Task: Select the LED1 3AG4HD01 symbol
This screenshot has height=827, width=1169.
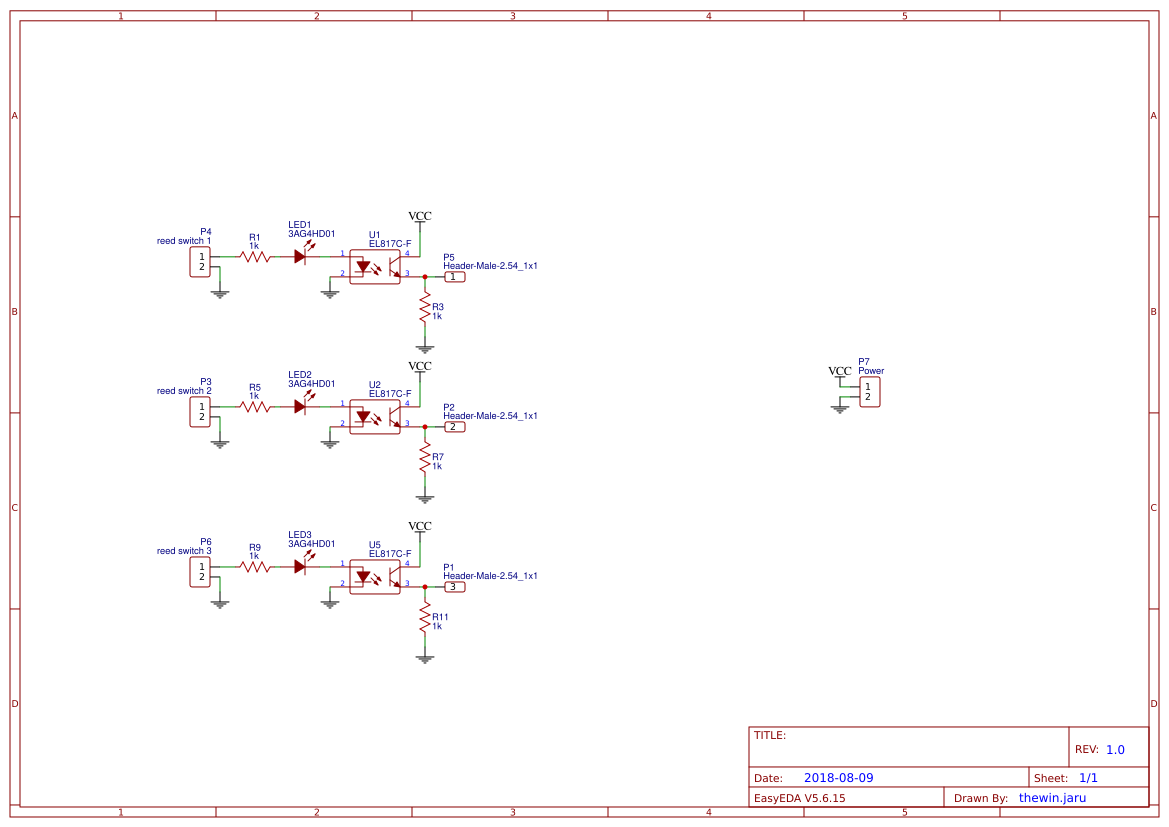Action: pos(302,256)
